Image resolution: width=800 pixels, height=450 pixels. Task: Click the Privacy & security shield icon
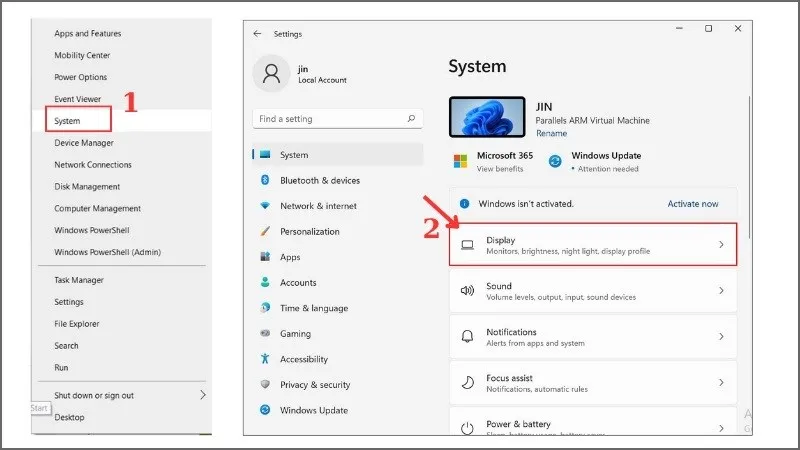point(265,385)
